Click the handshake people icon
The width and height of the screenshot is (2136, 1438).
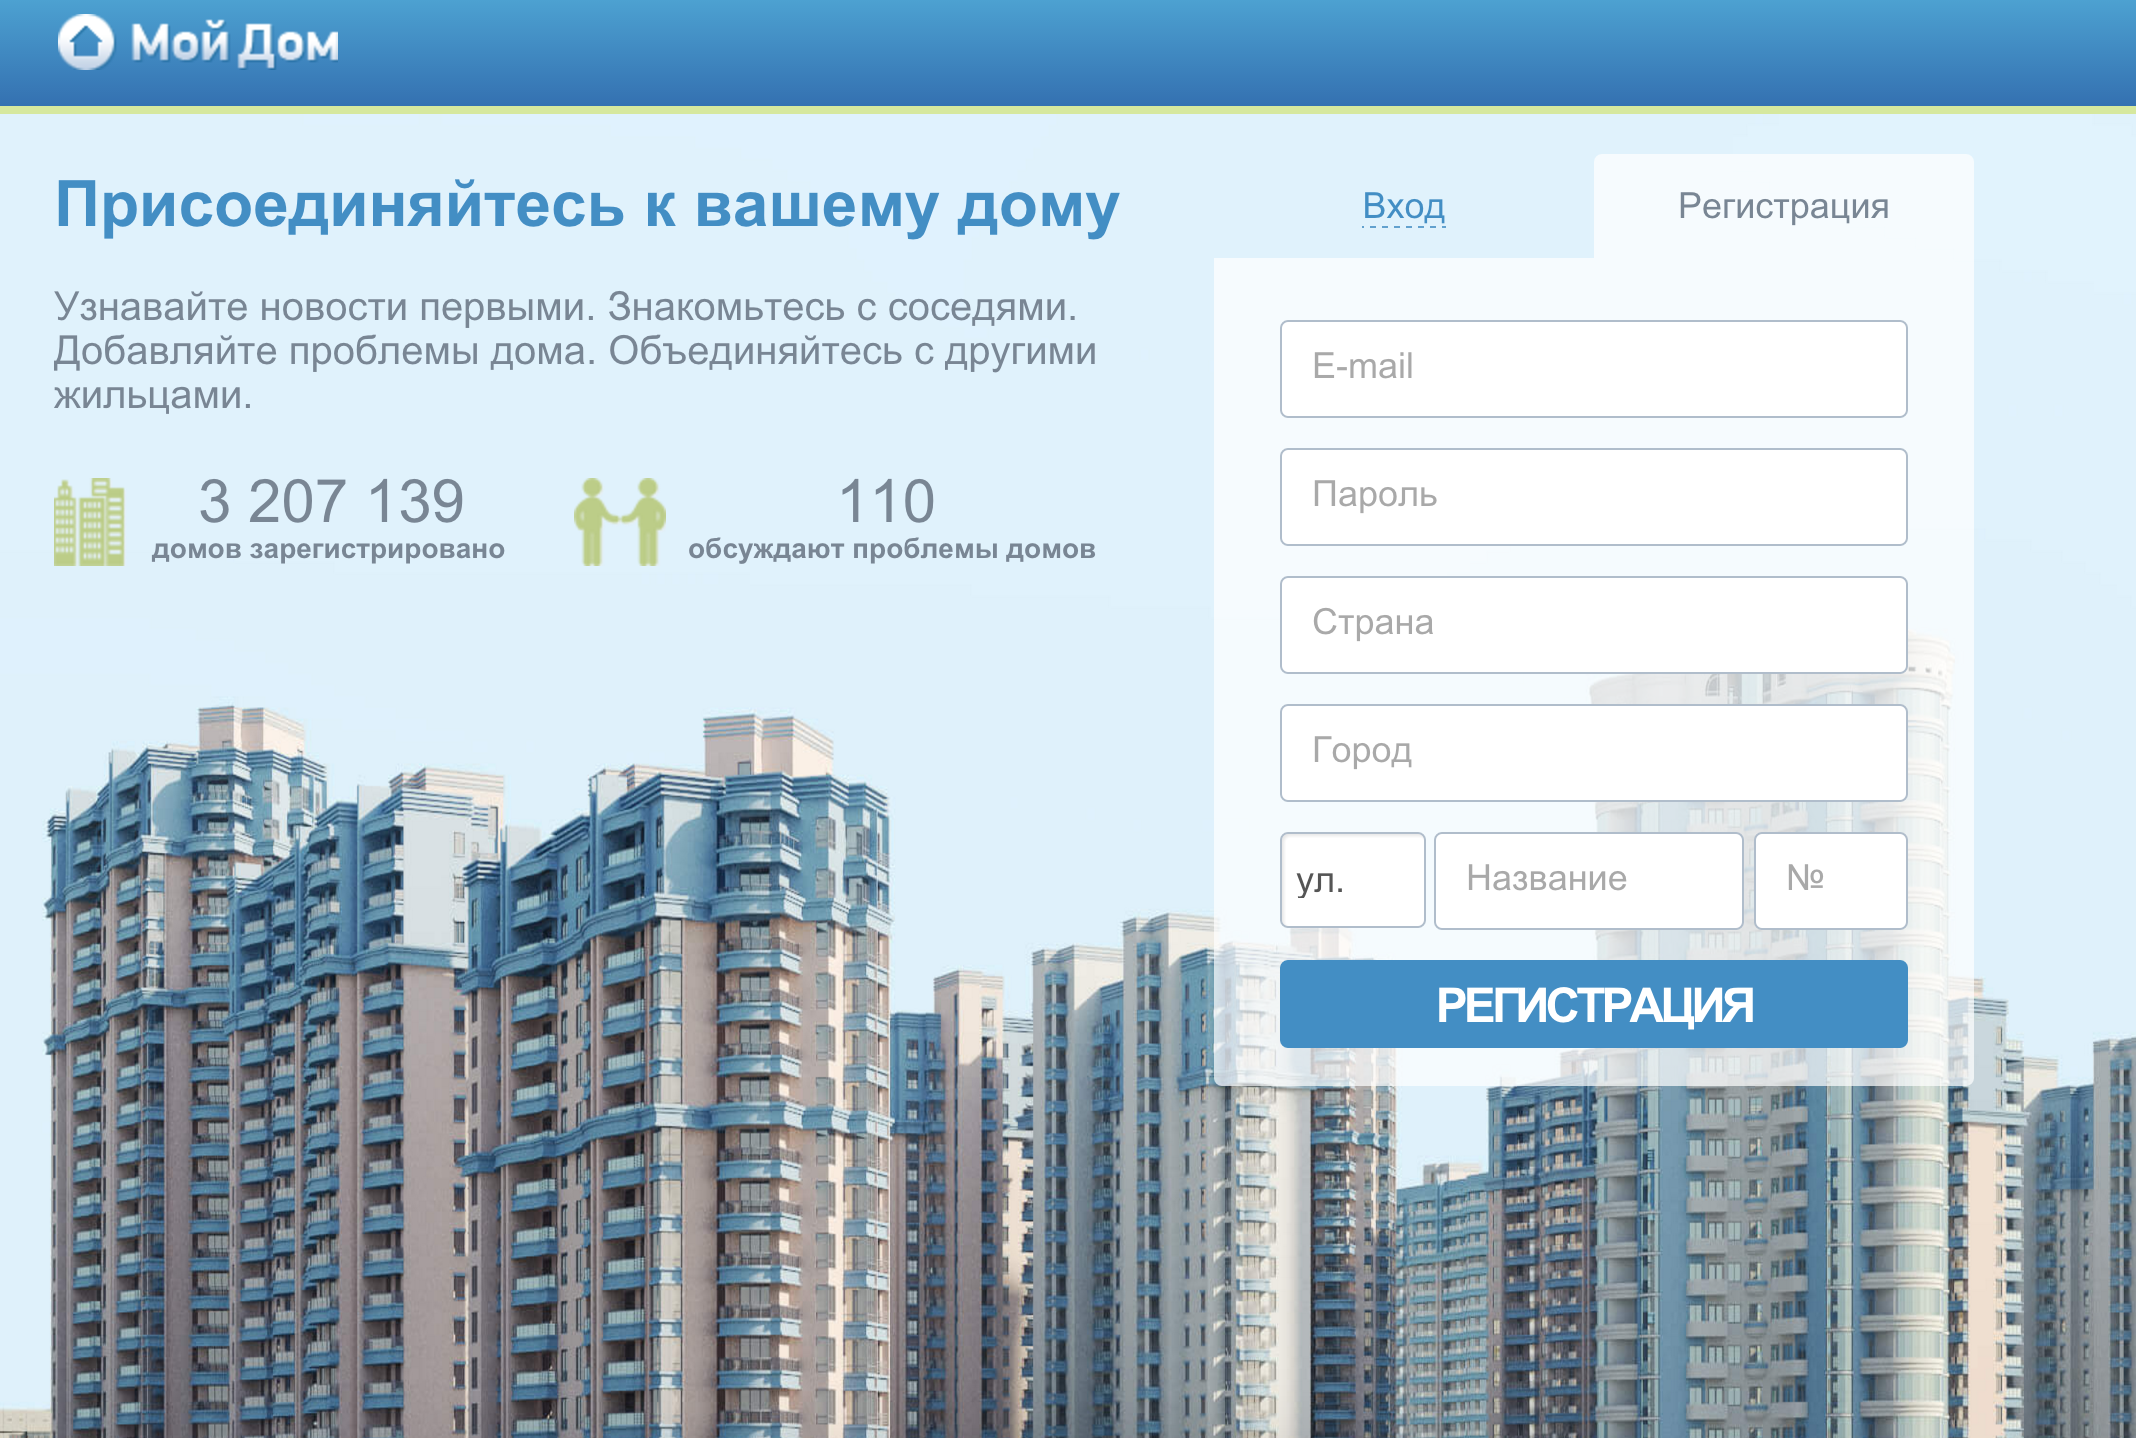[x=619, y=521]
